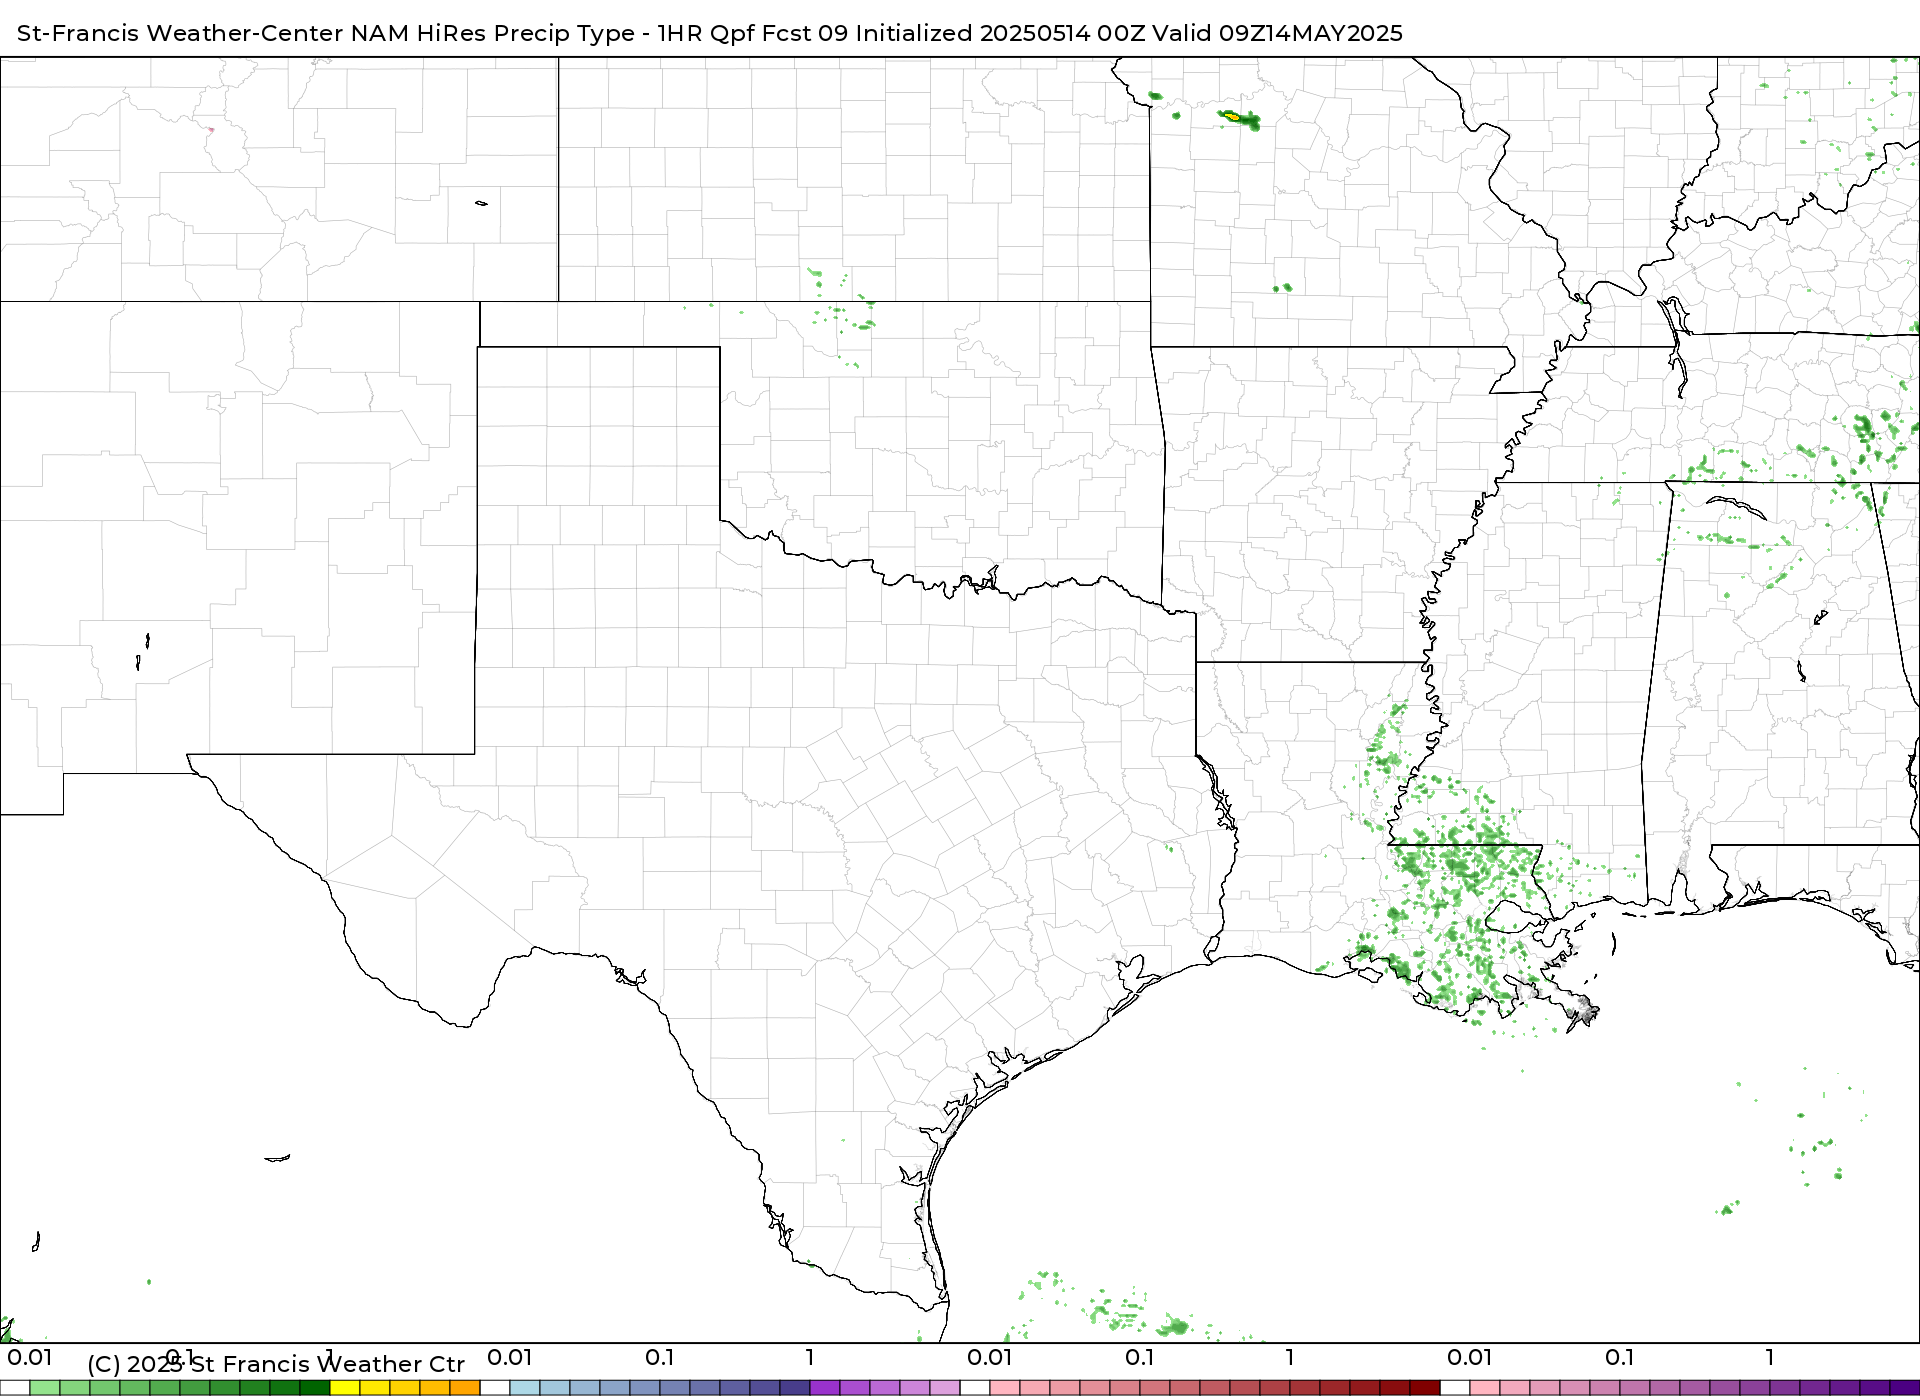Image resolution: width=1920 pixels, height=1400 pixels.
Task: Pick the vivid purple swatch following navy blue
Action: (x=825, y=1388)
